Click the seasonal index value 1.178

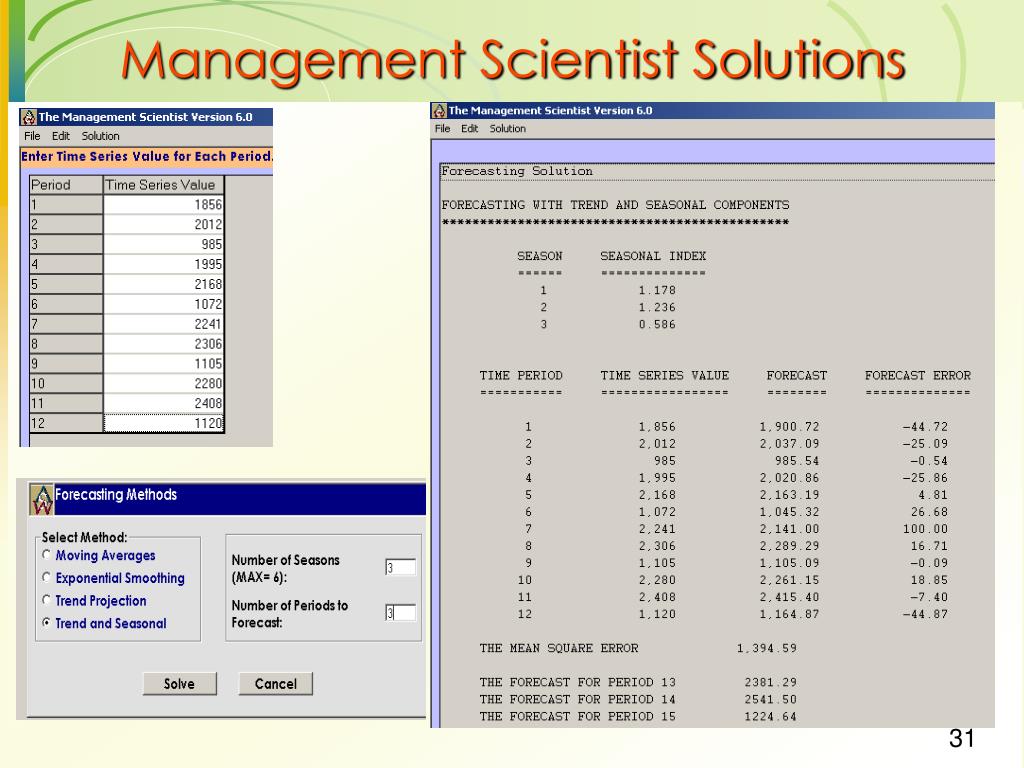(657, 291)
